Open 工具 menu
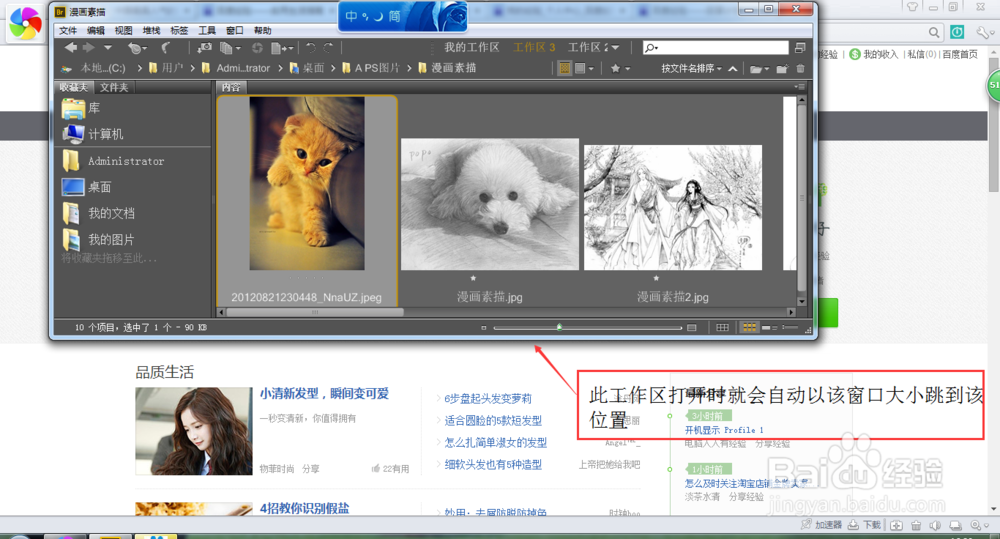The image size is (1000, 539). coord(207,31)
